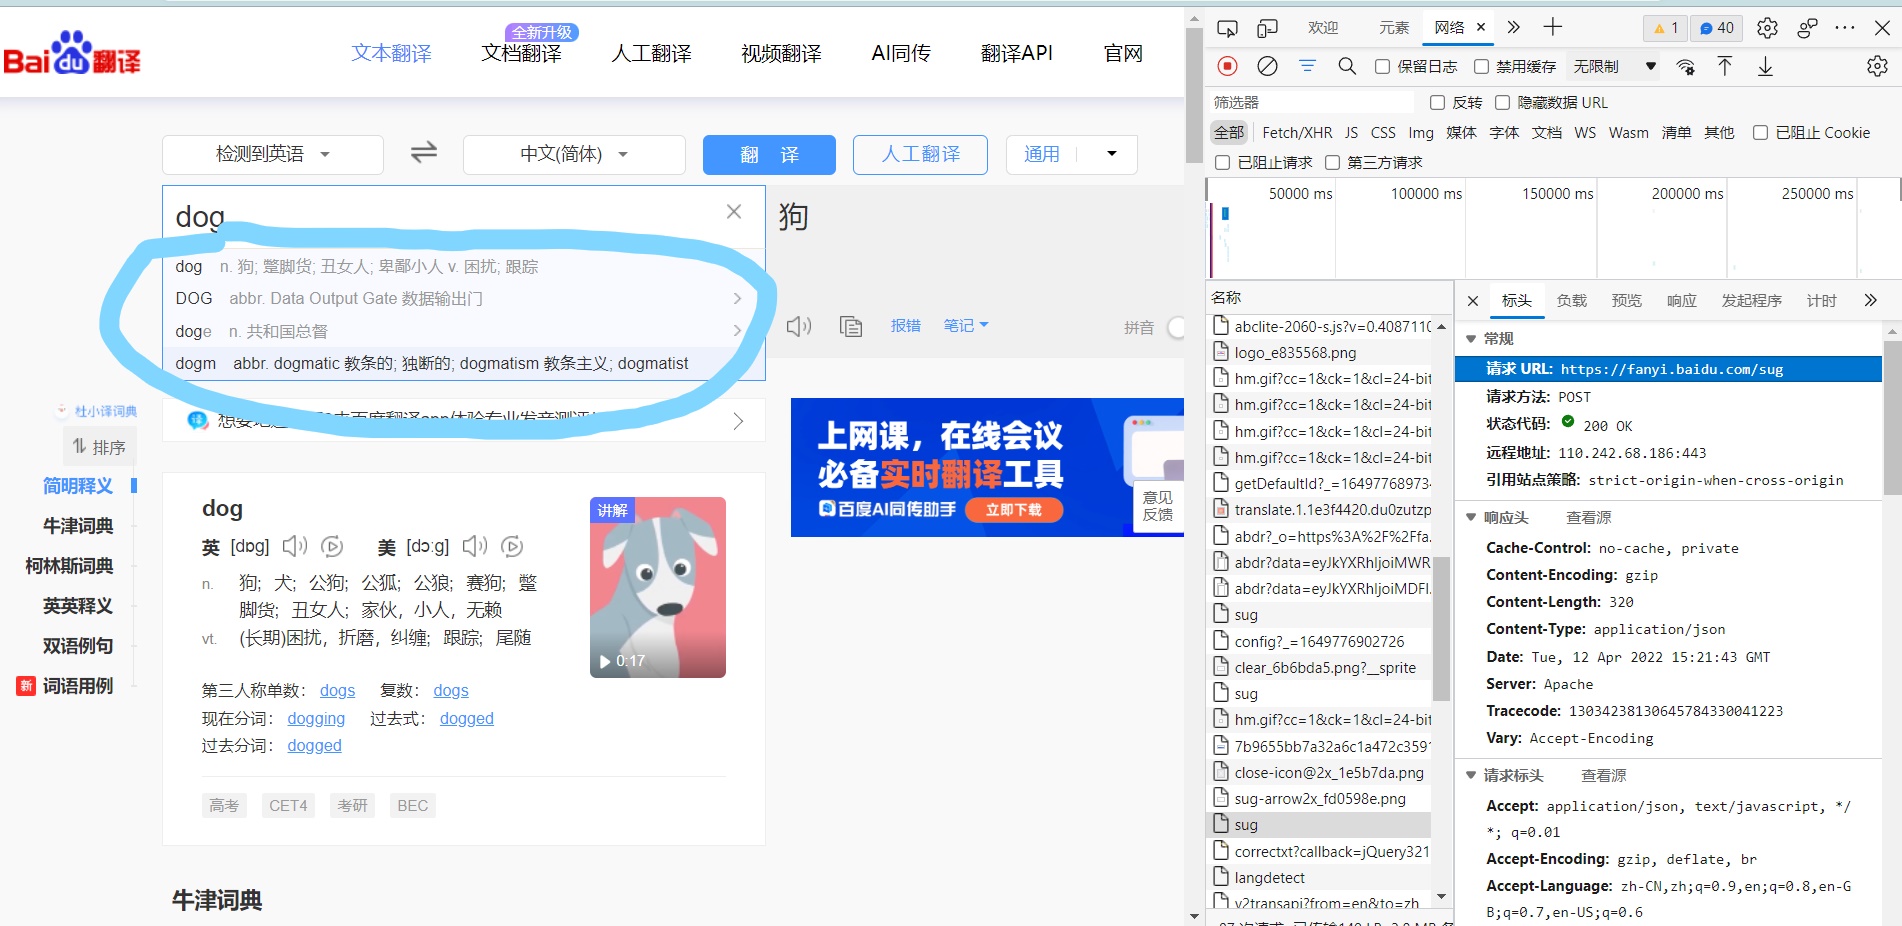Click 立即下载 in the ad banner
Viewport: 1902px width, 926px height.
click(x=1014, y=509)
